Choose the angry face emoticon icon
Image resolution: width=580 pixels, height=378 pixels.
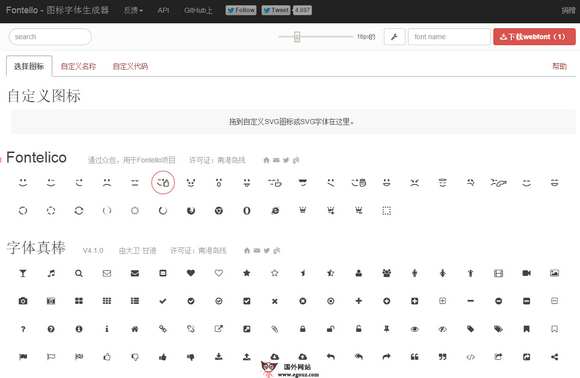[415, 182]
